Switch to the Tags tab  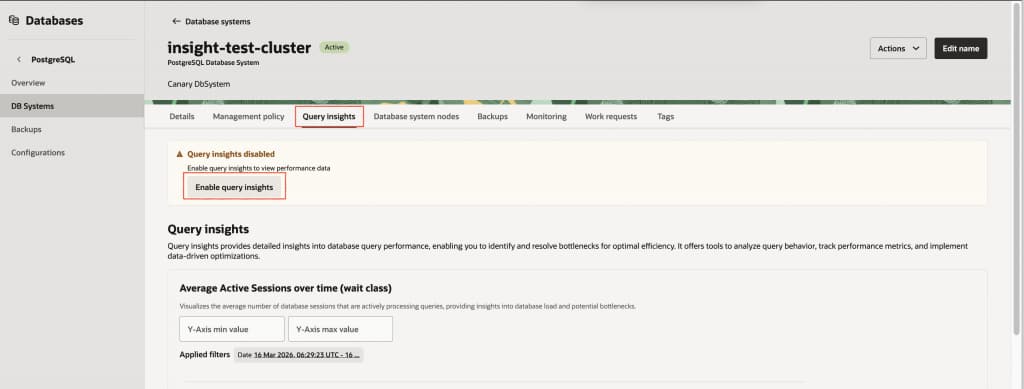(x=665, y=117)
